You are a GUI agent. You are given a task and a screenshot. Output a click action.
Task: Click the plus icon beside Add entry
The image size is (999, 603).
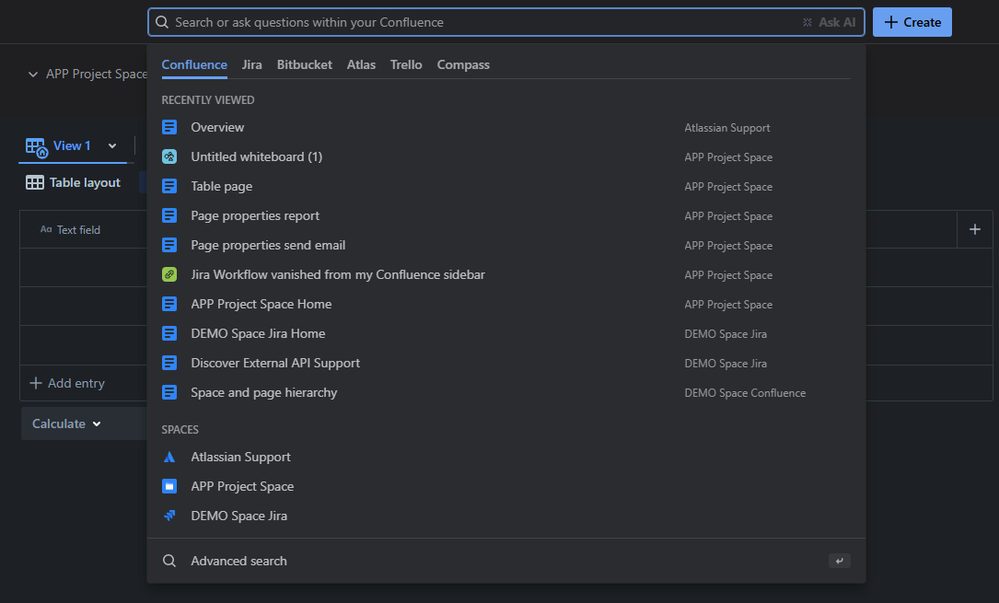tap(36, 383)
